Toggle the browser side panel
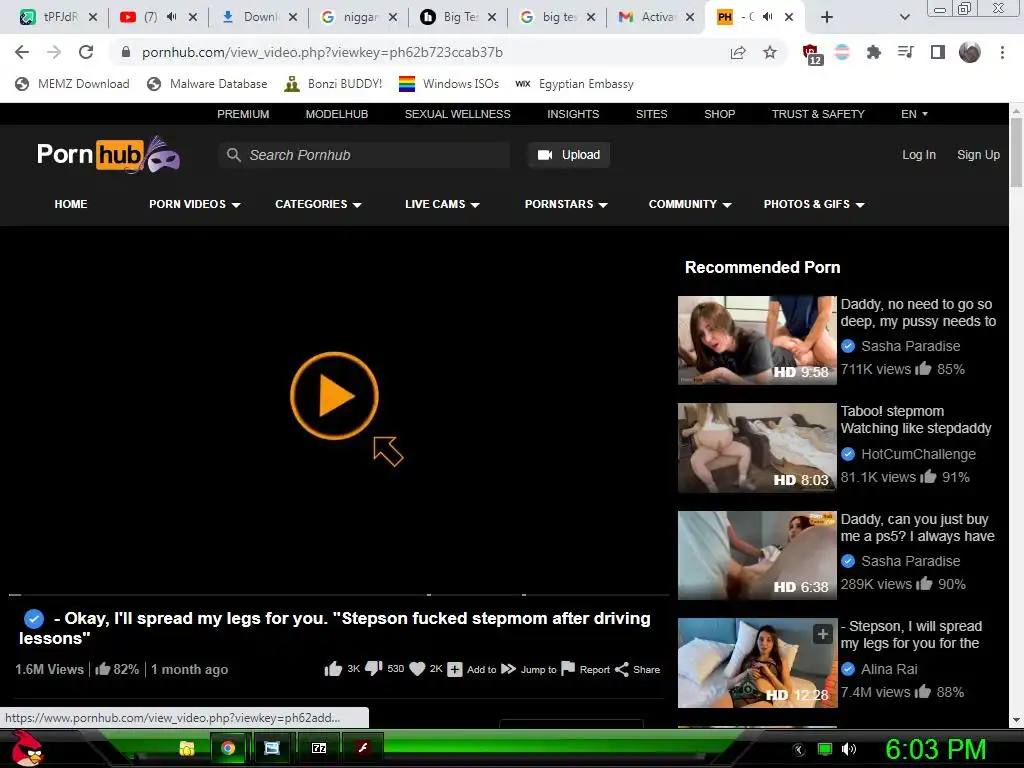The width and height of the screenshot is (1024, 768). pyautogui.click(x=938, y=52)
